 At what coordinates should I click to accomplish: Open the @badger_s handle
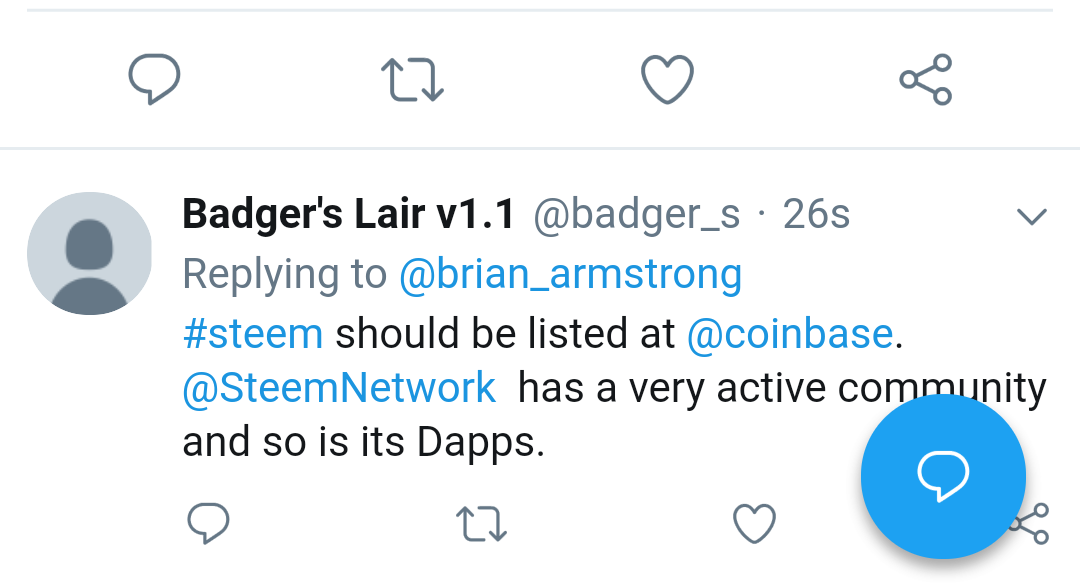tap(637, 214)
